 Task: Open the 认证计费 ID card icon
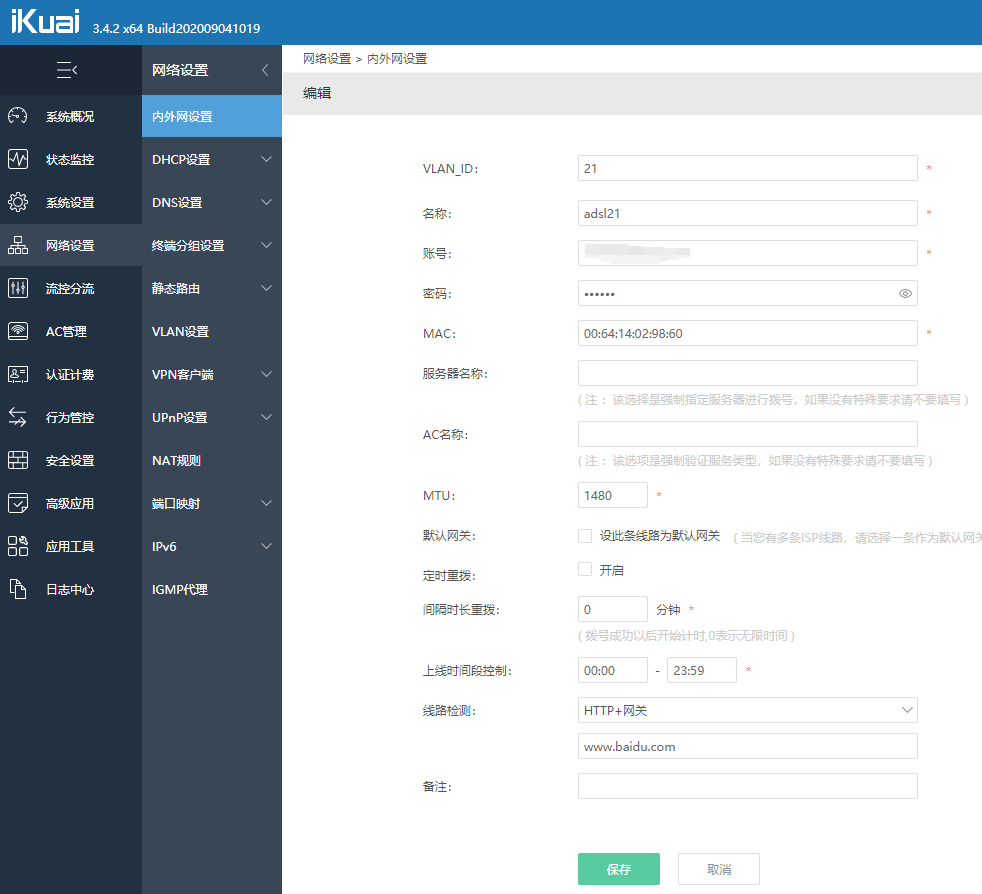click(18, 375)
